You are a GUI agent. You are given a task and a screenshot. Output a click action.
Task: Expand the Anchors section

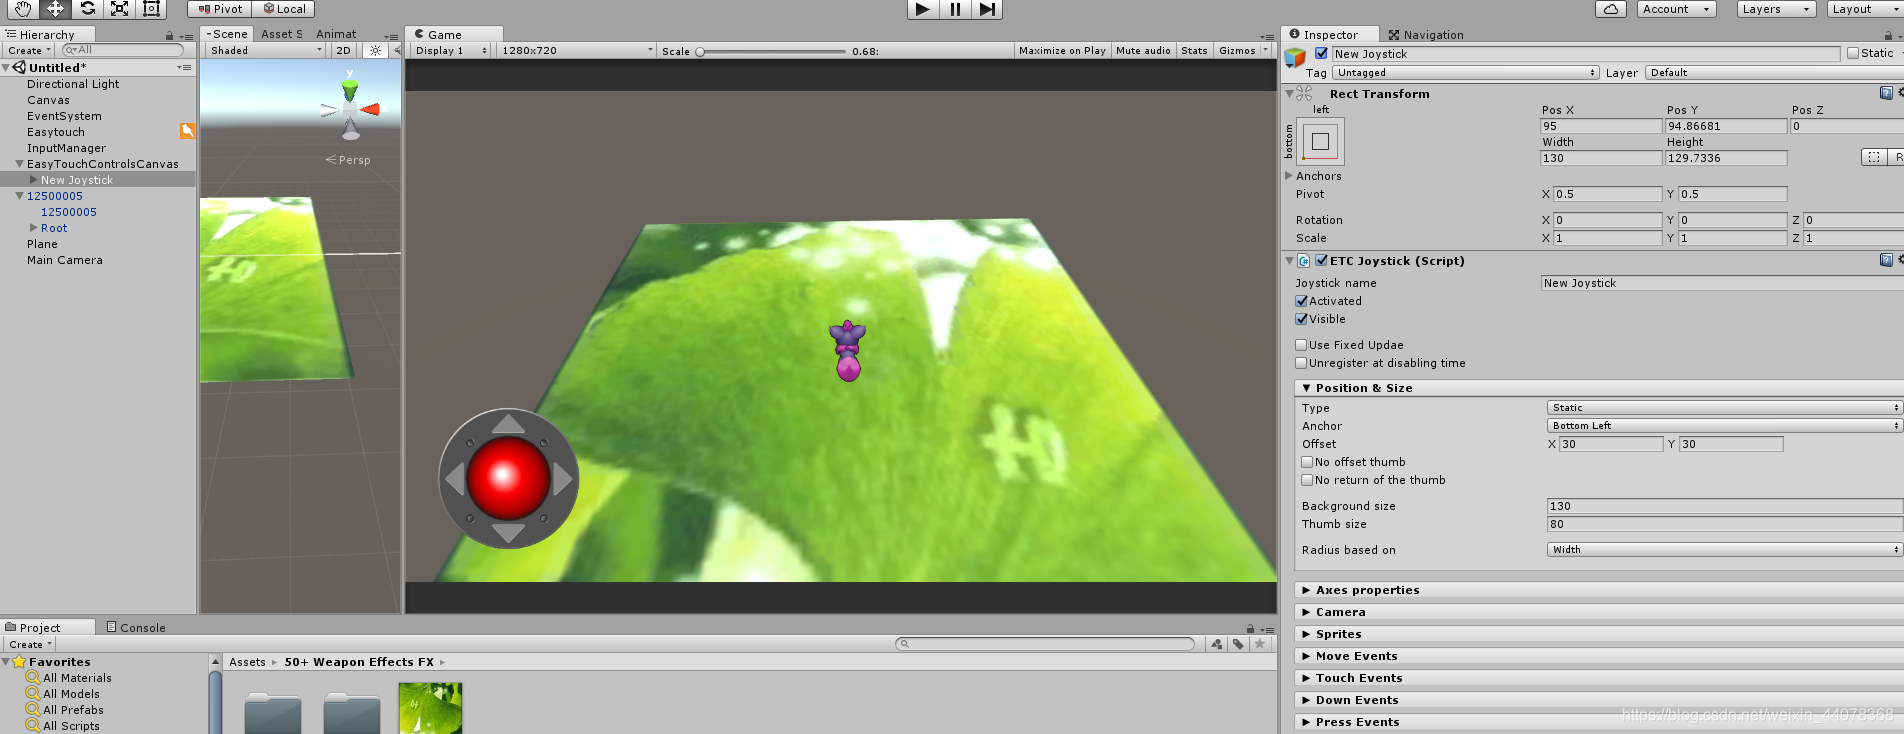click(x=1289, y=176)
